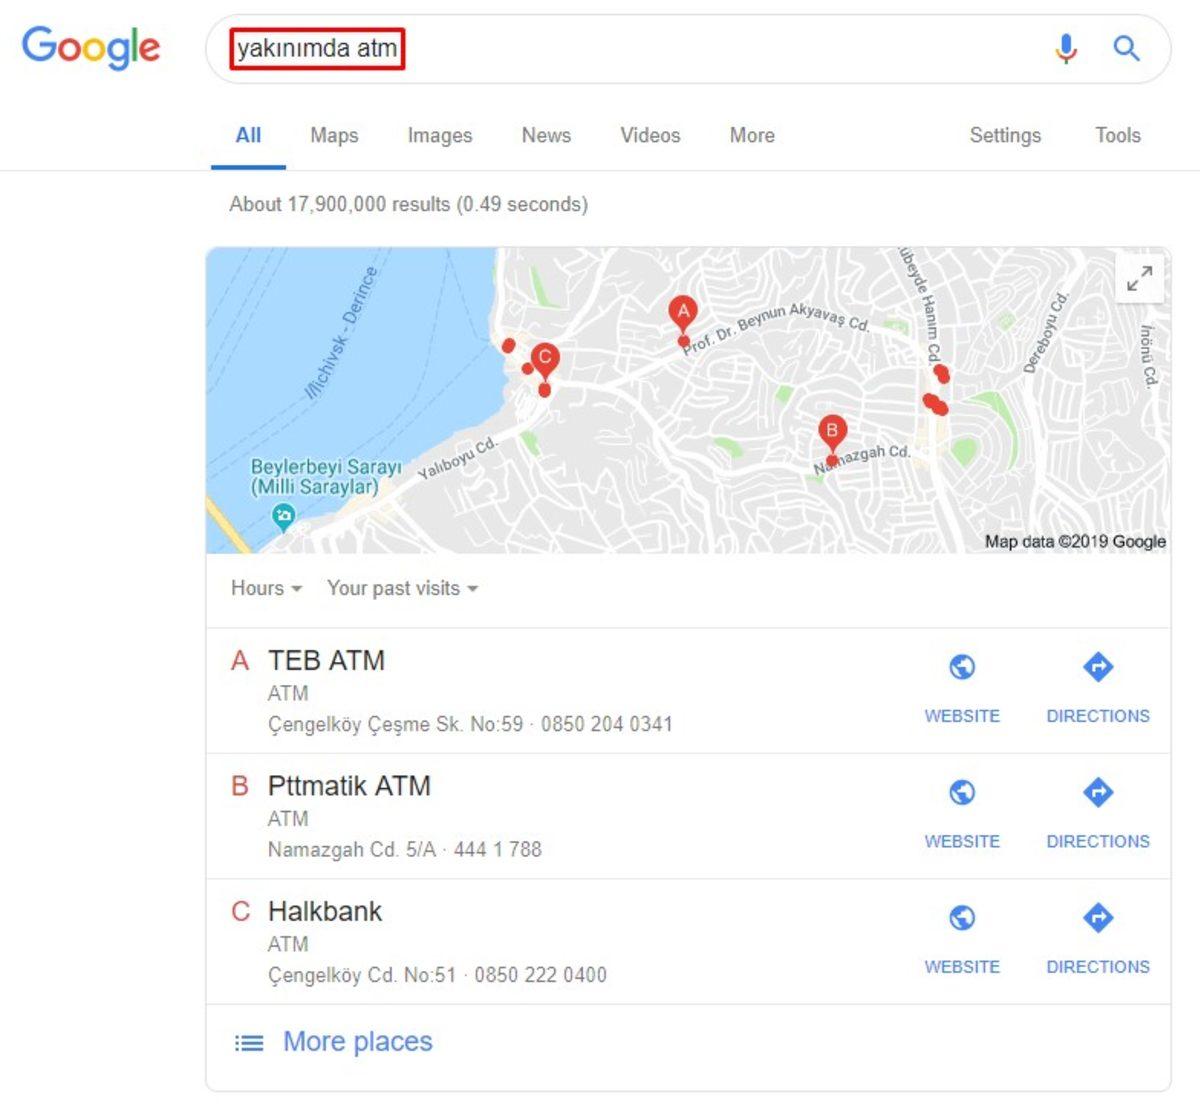Click the magnifying glass search icon

click(1126, 47)
